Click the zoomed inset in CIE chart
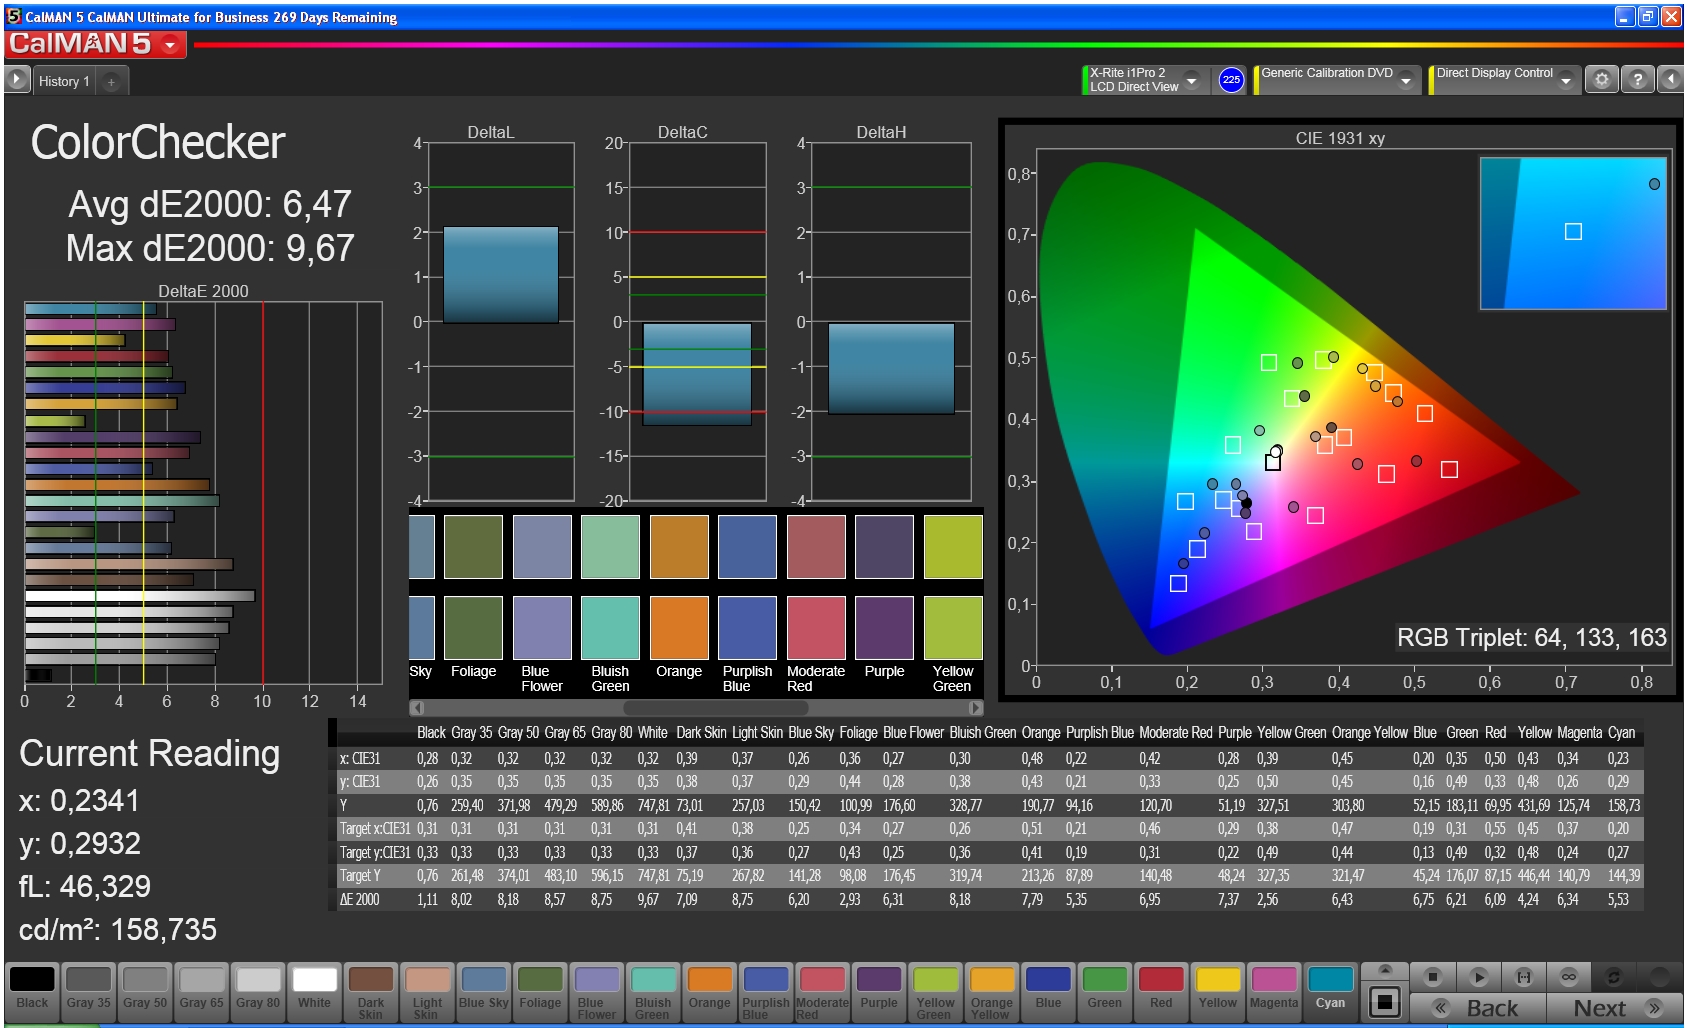 click(1573, 233)
